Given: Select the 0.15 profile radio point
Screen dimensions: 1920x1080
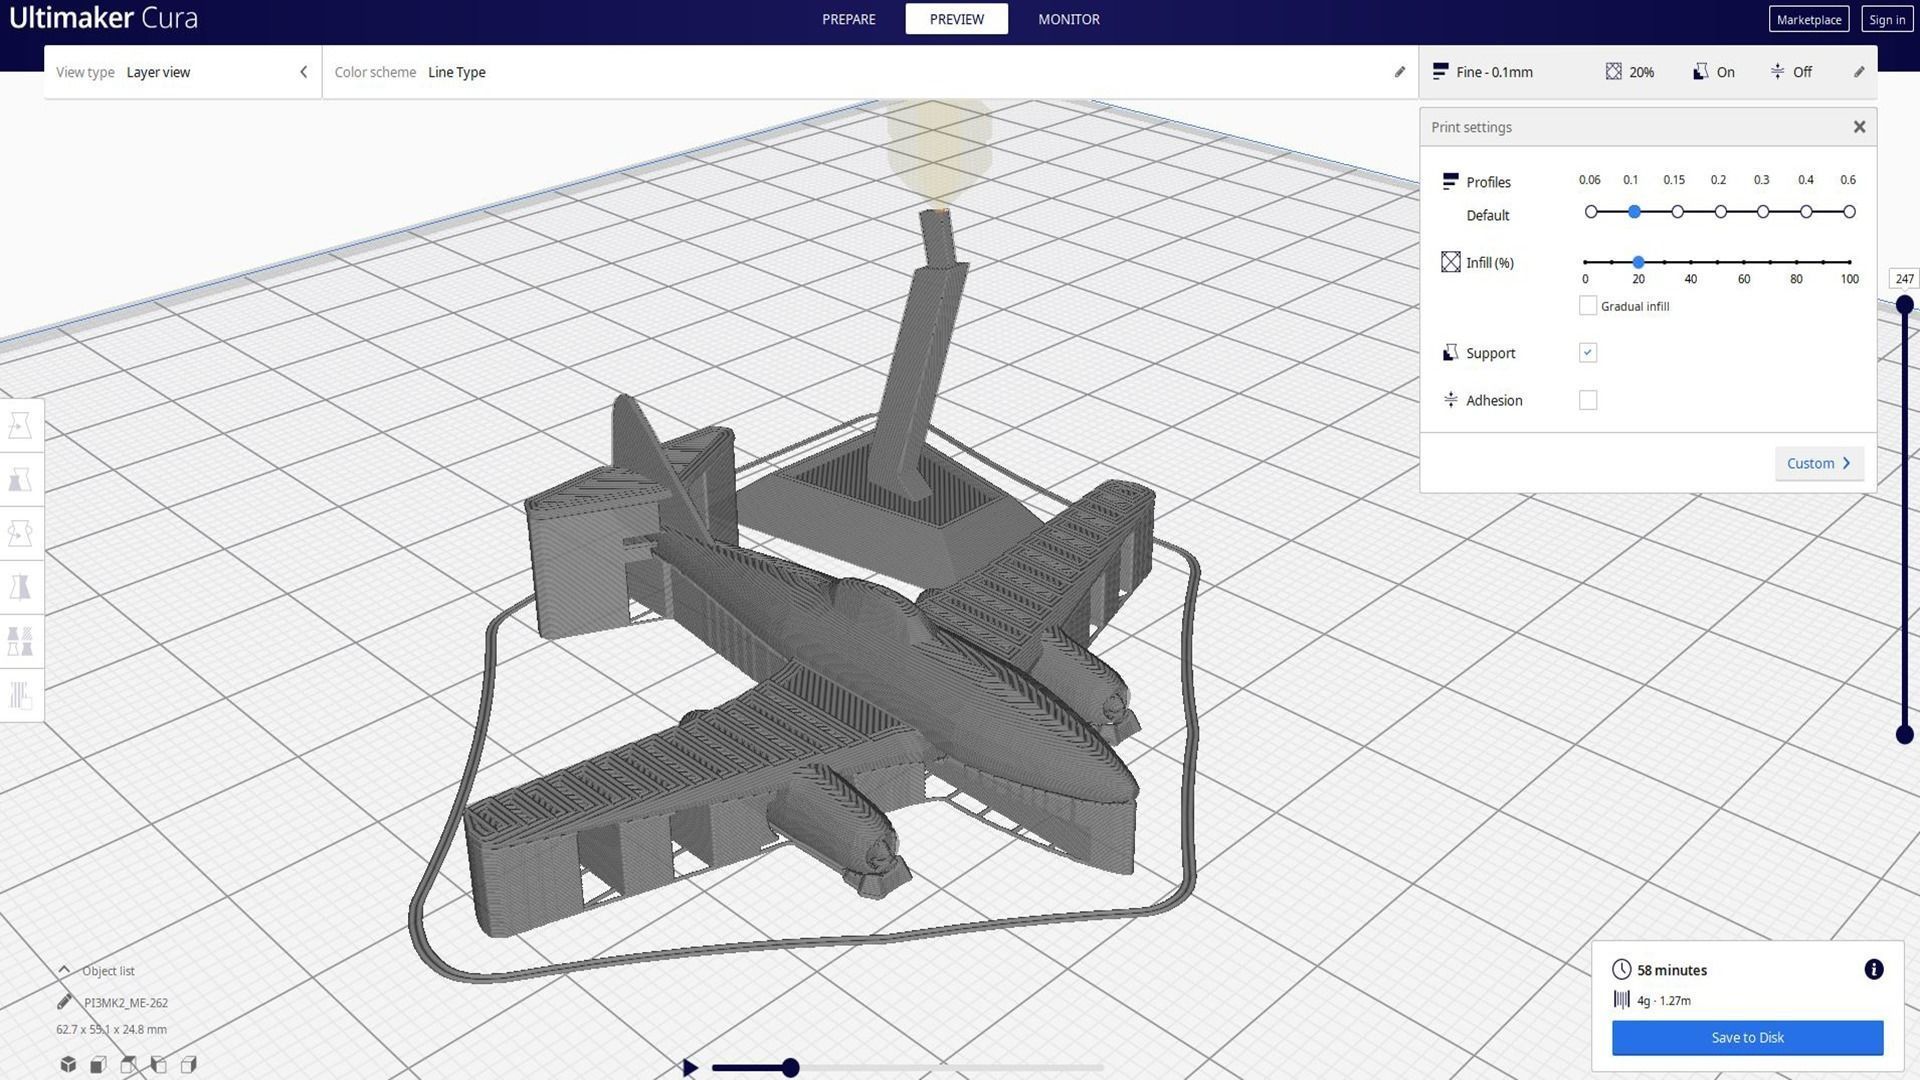Looking at the screenshot, I should [x=1677, y=212].
